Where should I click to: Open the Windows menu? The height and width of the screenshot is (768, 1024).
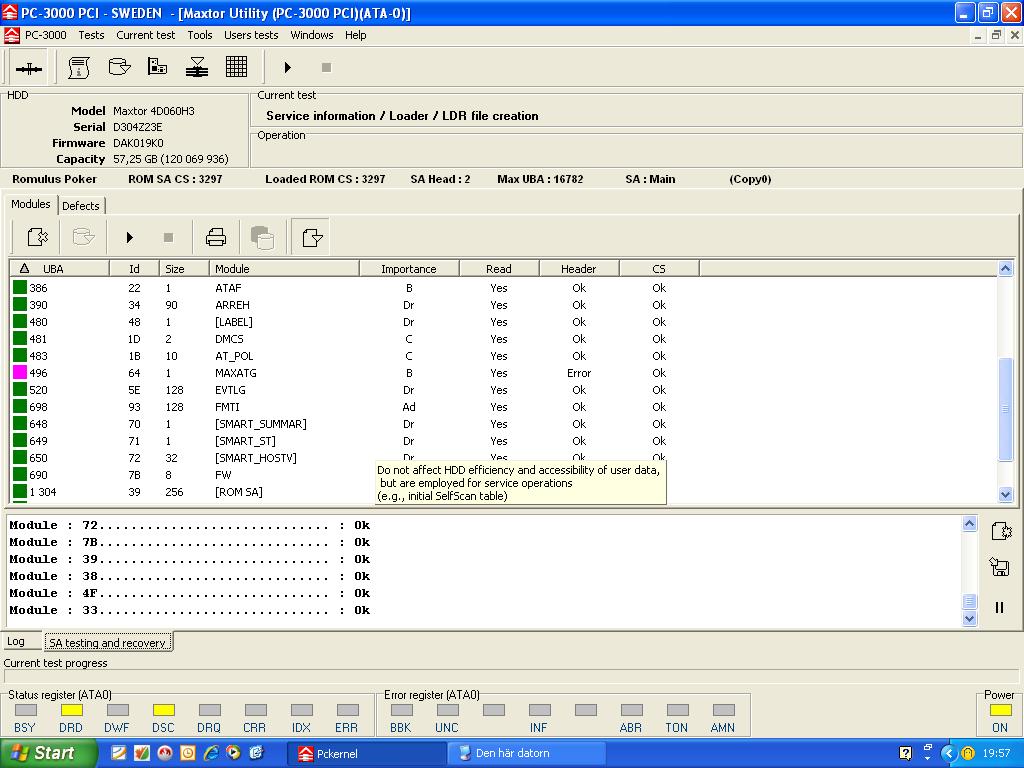[x=312, y=35]
